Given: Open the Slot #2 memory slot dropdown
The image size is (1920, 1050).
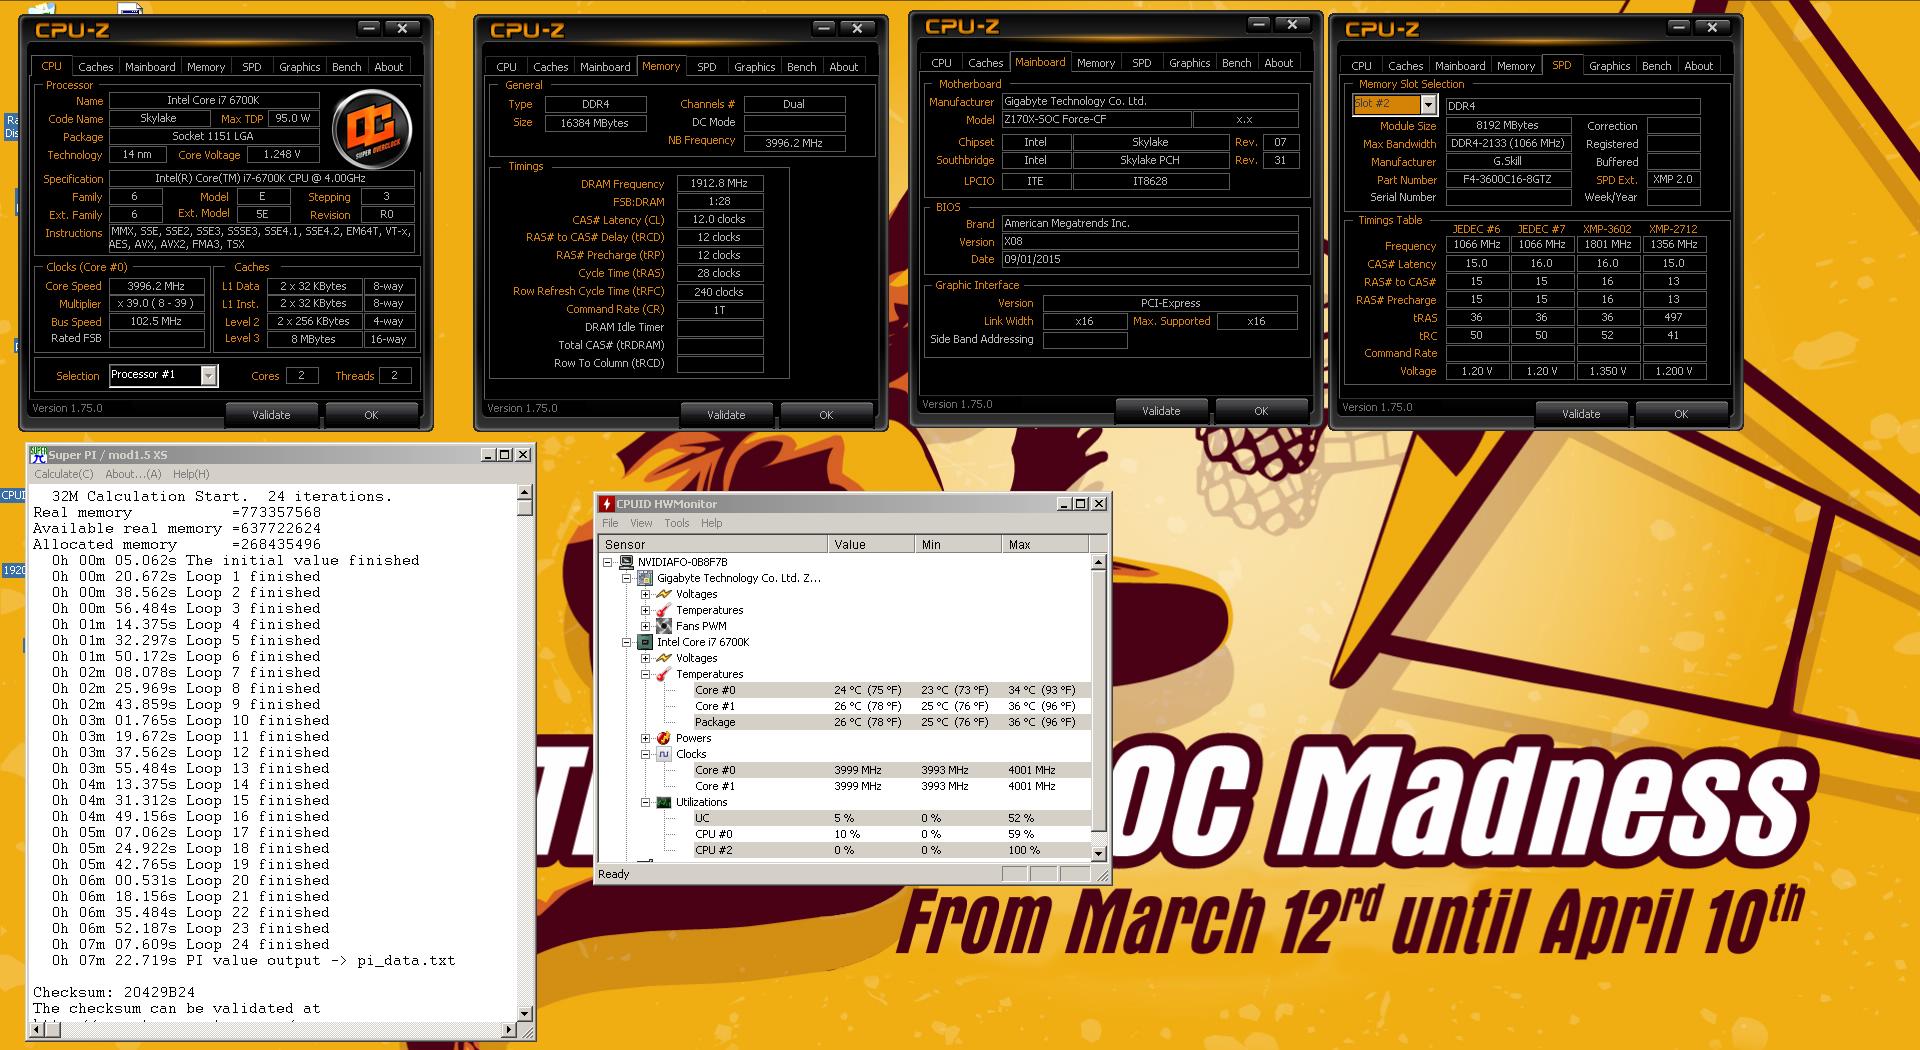Looking at the screenshot, I should point(1428,105).
